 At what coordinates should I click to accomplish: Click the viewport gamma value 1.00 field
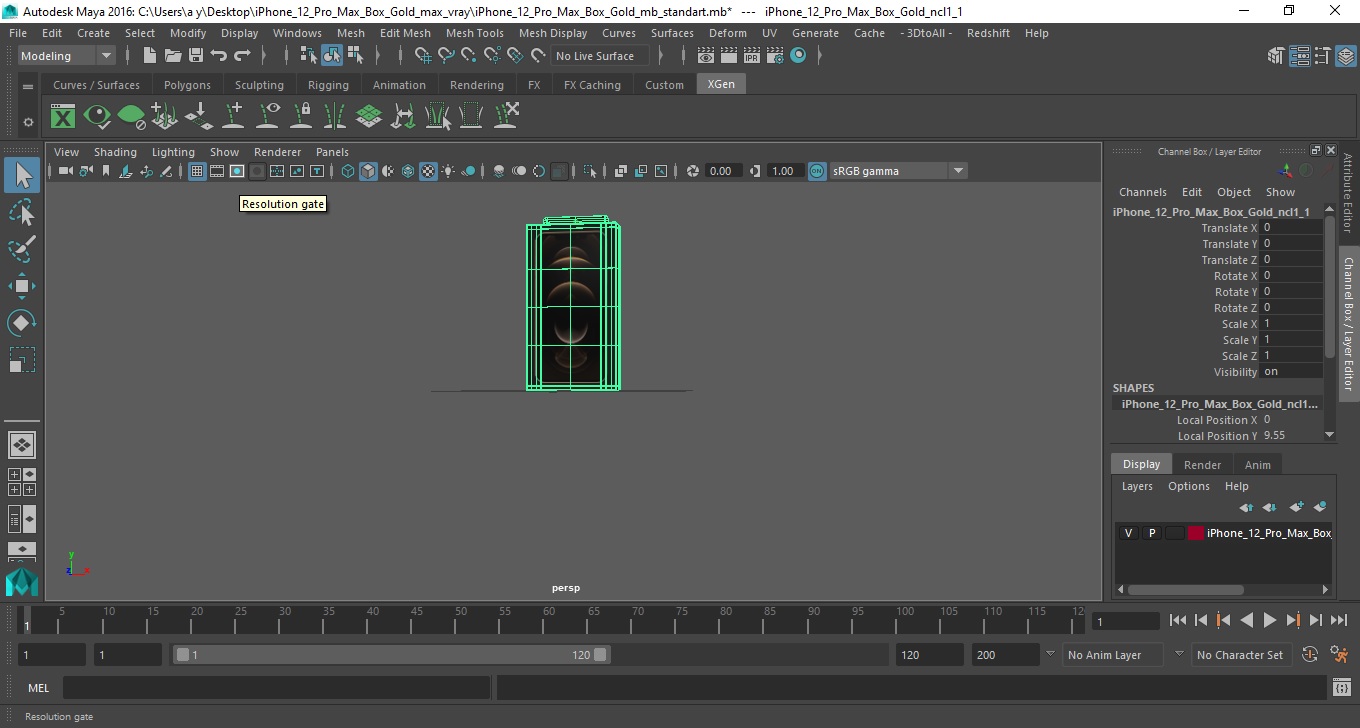[x=783, y=171]
